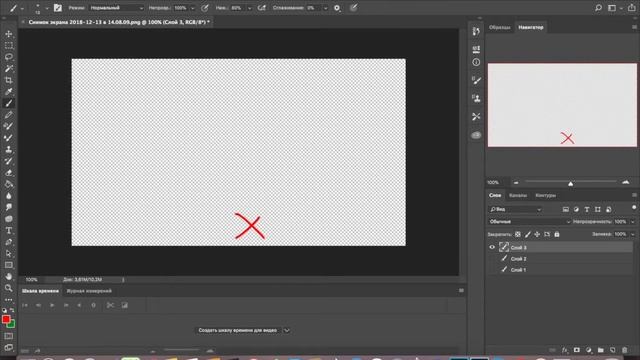The height and width of the screenshot is (360, 640).
Task: Select the Rectangular Marquee tool
Action: (9, 45)
